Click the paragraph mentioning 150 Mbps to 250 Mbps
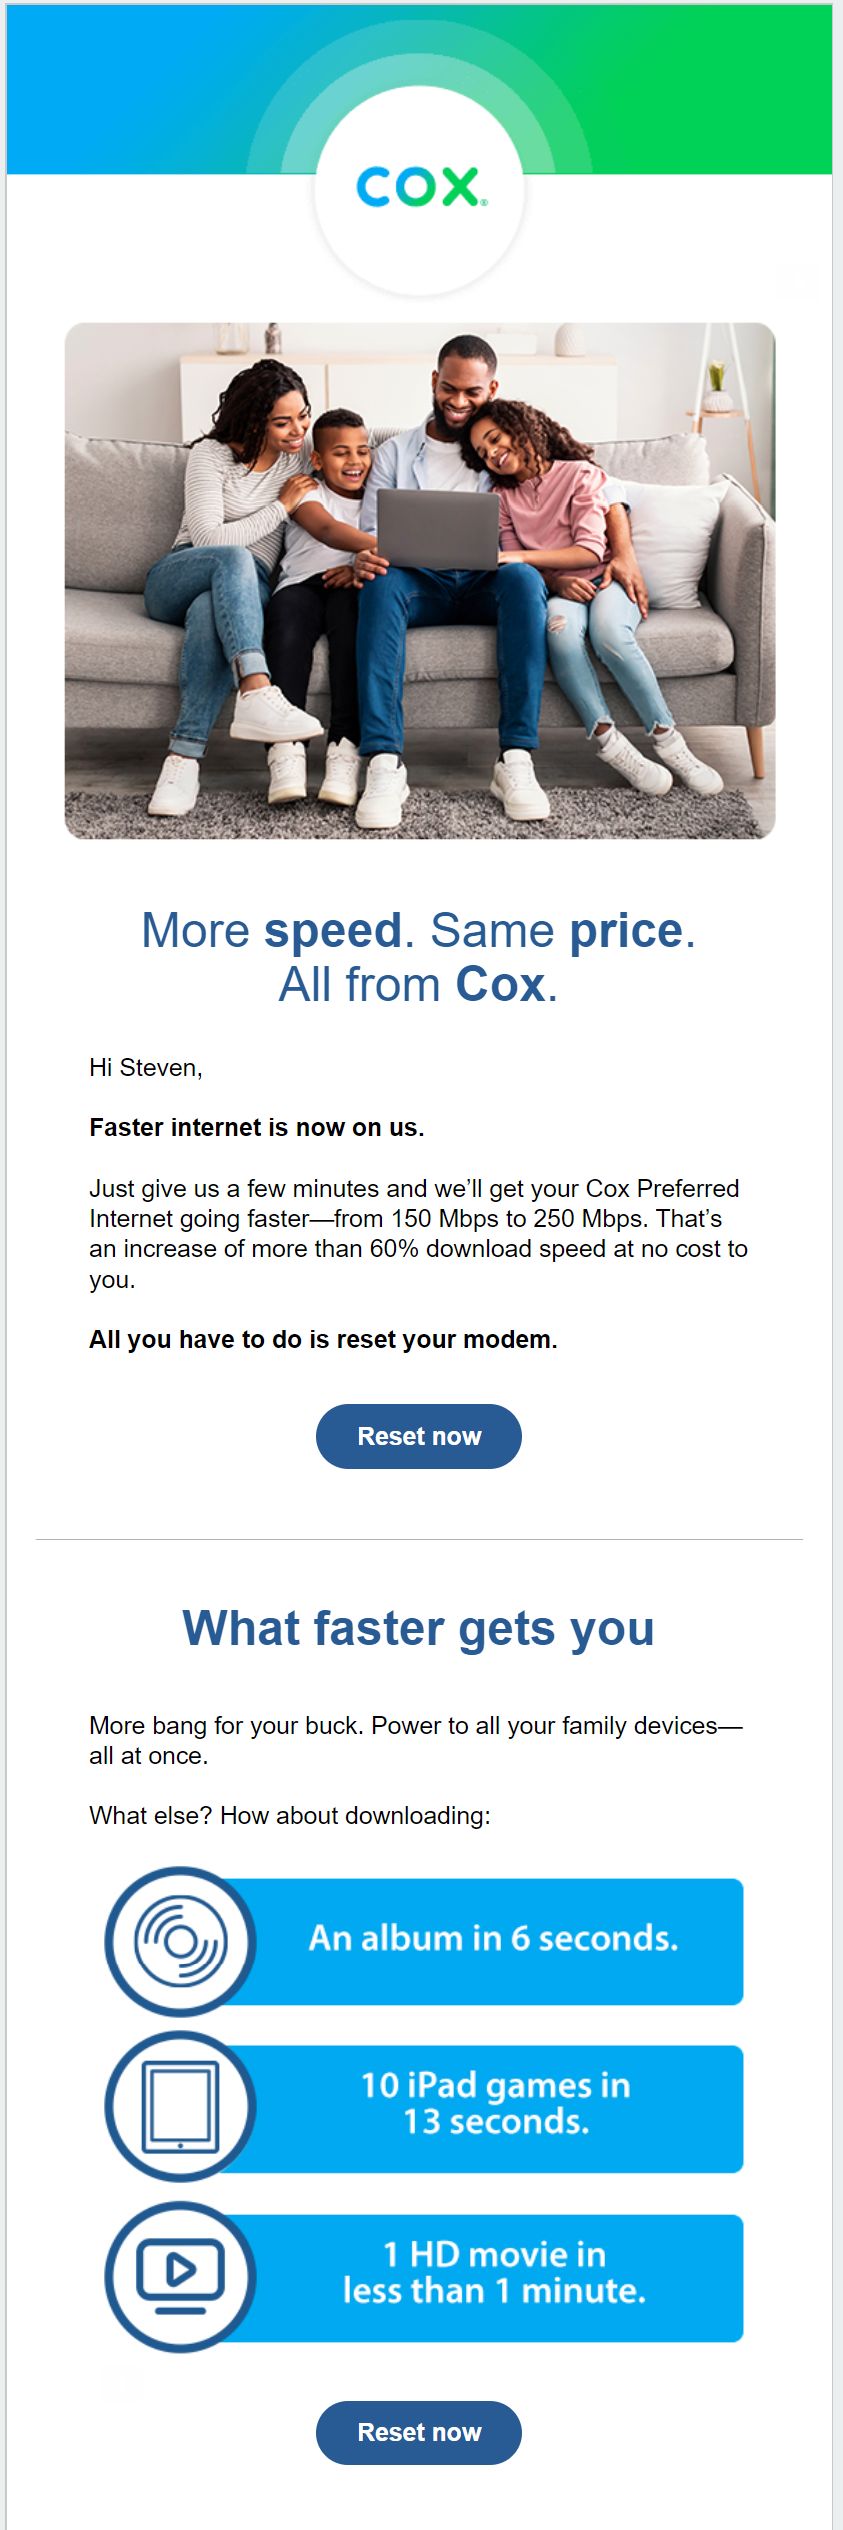This screenshot has height=2530, width=843. (418, 1233)
